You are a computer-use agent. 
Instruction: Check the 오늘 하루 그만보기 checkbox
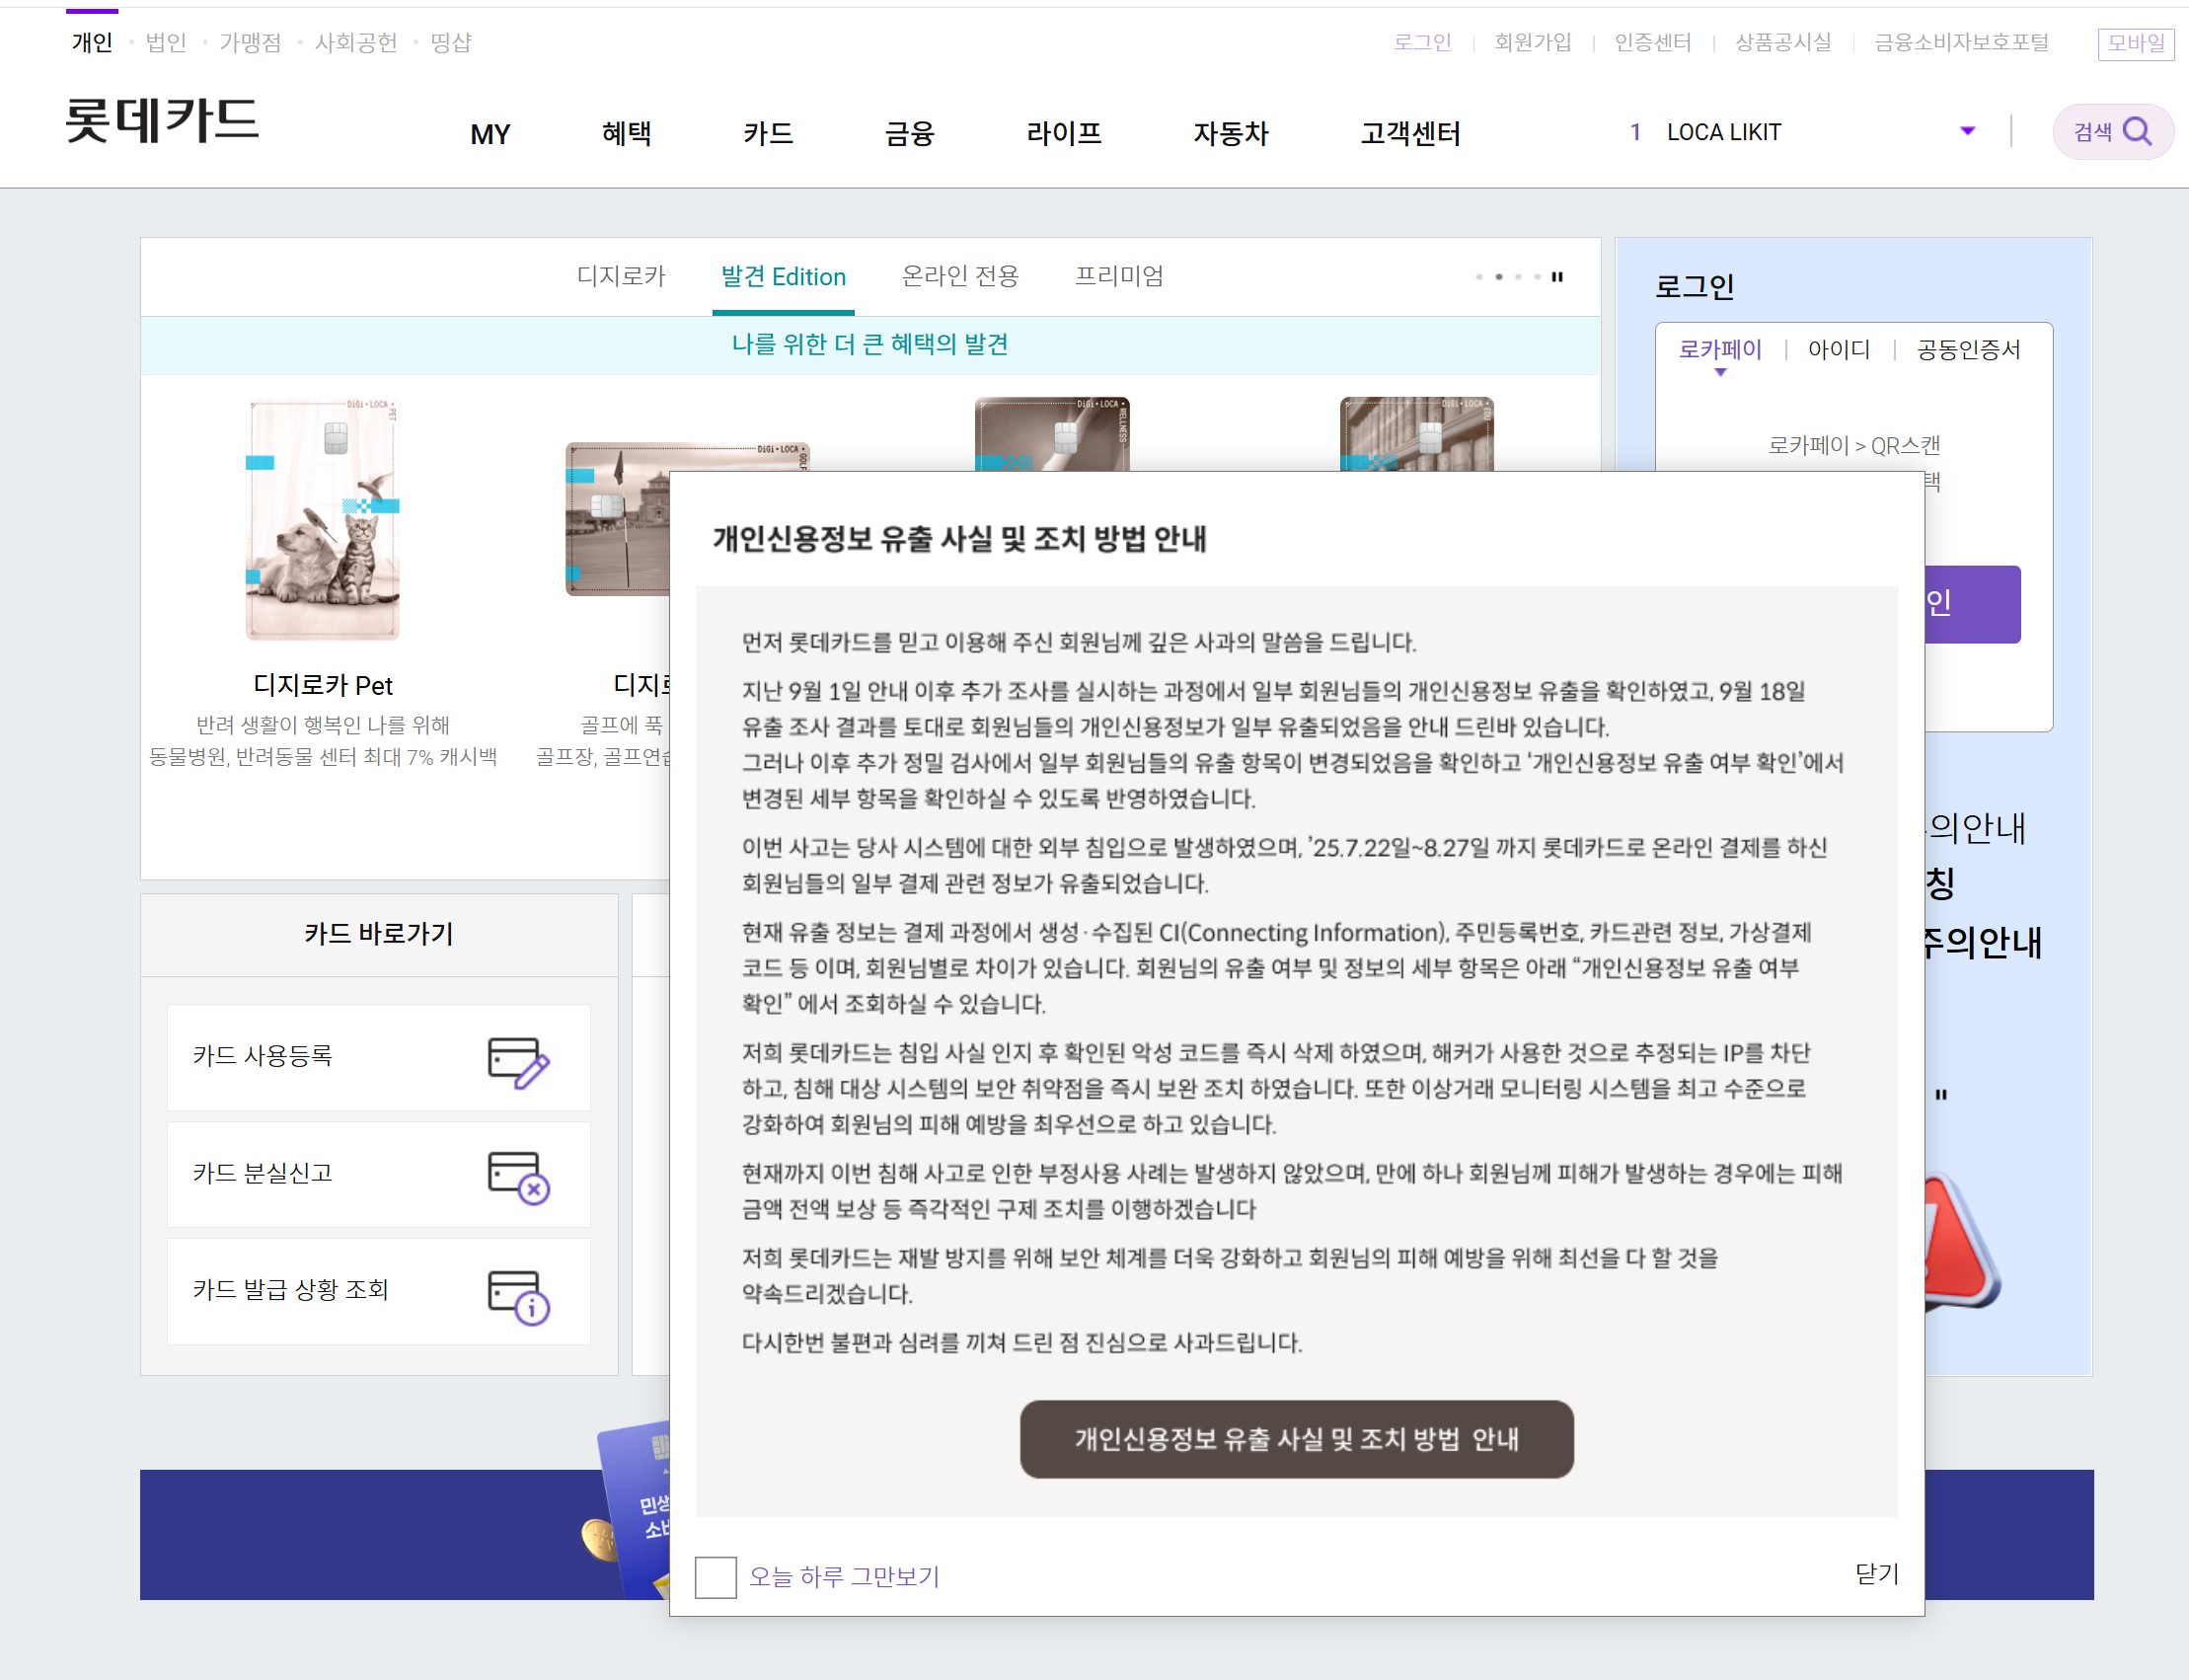click(715, 1577)
